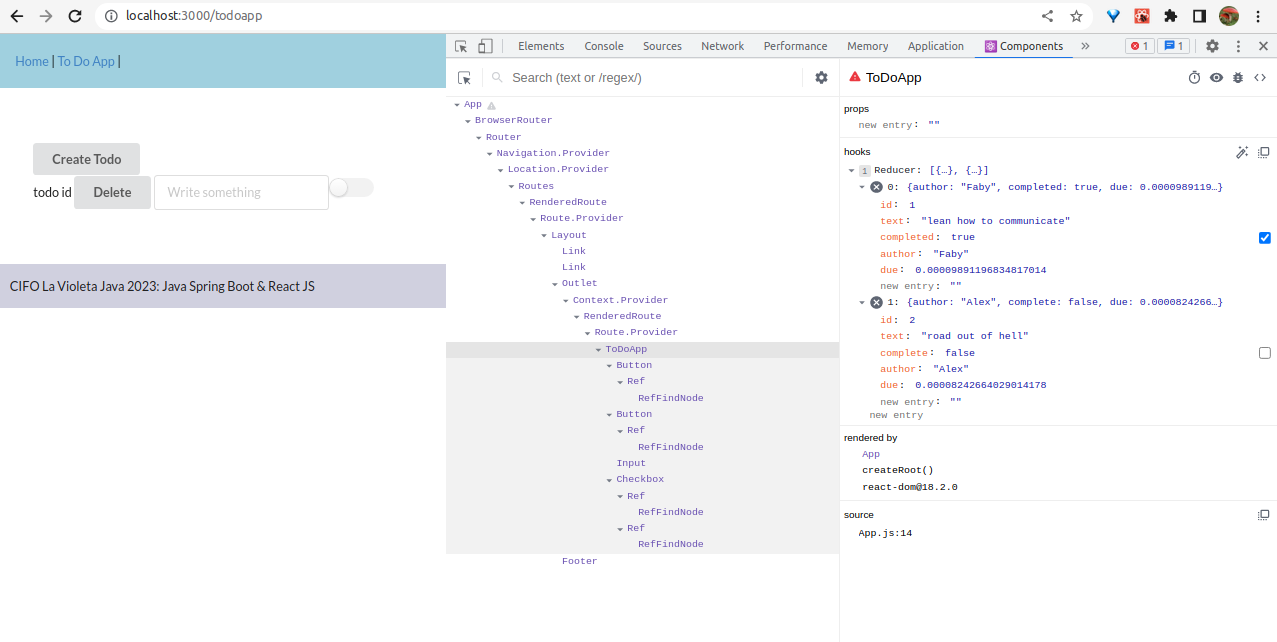Activate DevTools inspect element picker
Image resolution: width=1277 pixels, height=642 pixels.
point(461,46)
